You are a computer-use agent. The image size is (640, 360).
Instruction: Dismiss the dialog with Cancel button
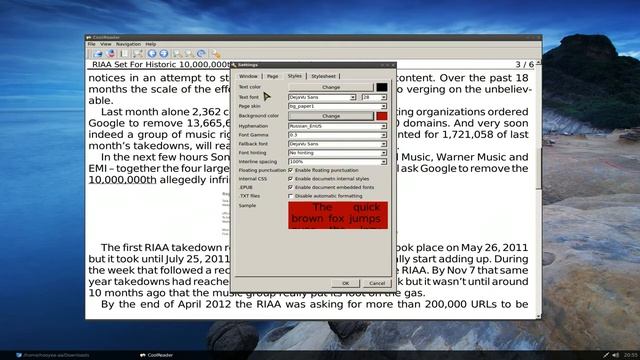pyautogui.click(x=377, y=283)
